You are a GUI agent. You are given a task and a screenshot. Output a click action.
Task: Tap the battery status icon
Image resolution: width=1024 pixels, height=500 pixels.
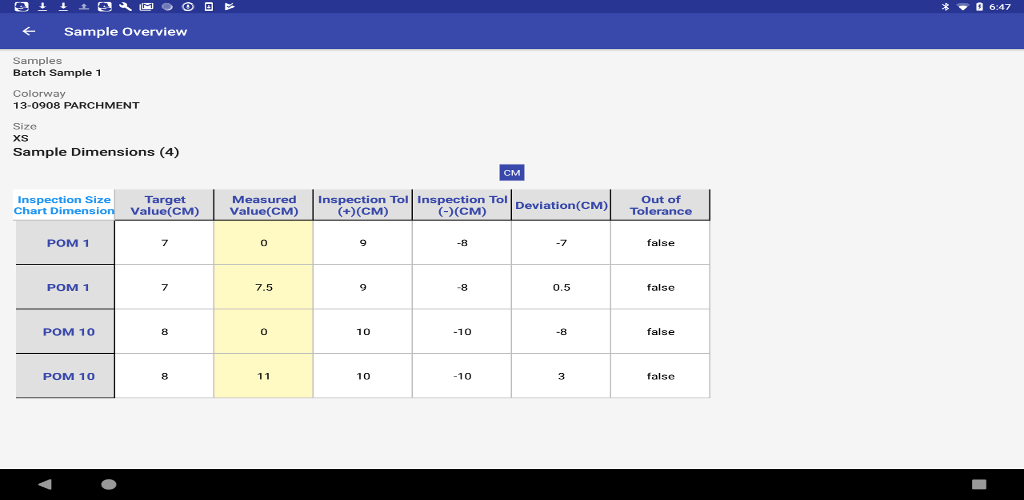pyautogui.click(x=980, y=7)
